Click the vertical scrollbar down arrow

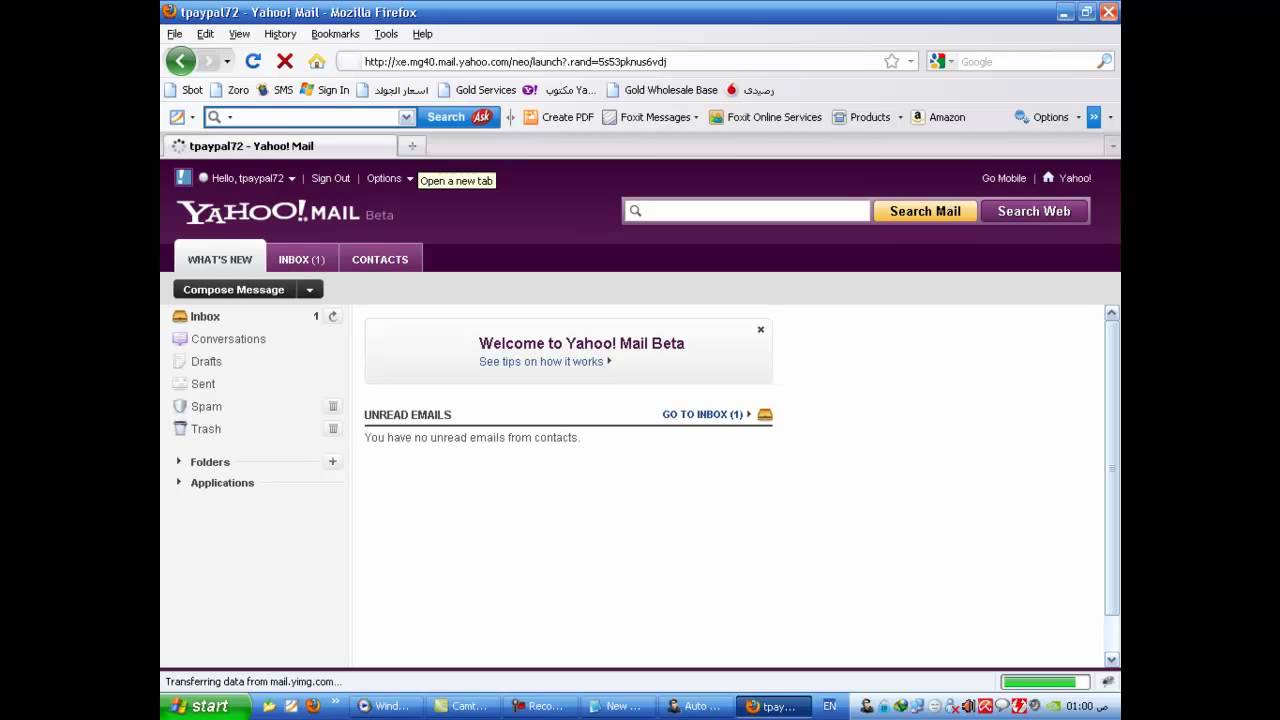pos(1111,659)
